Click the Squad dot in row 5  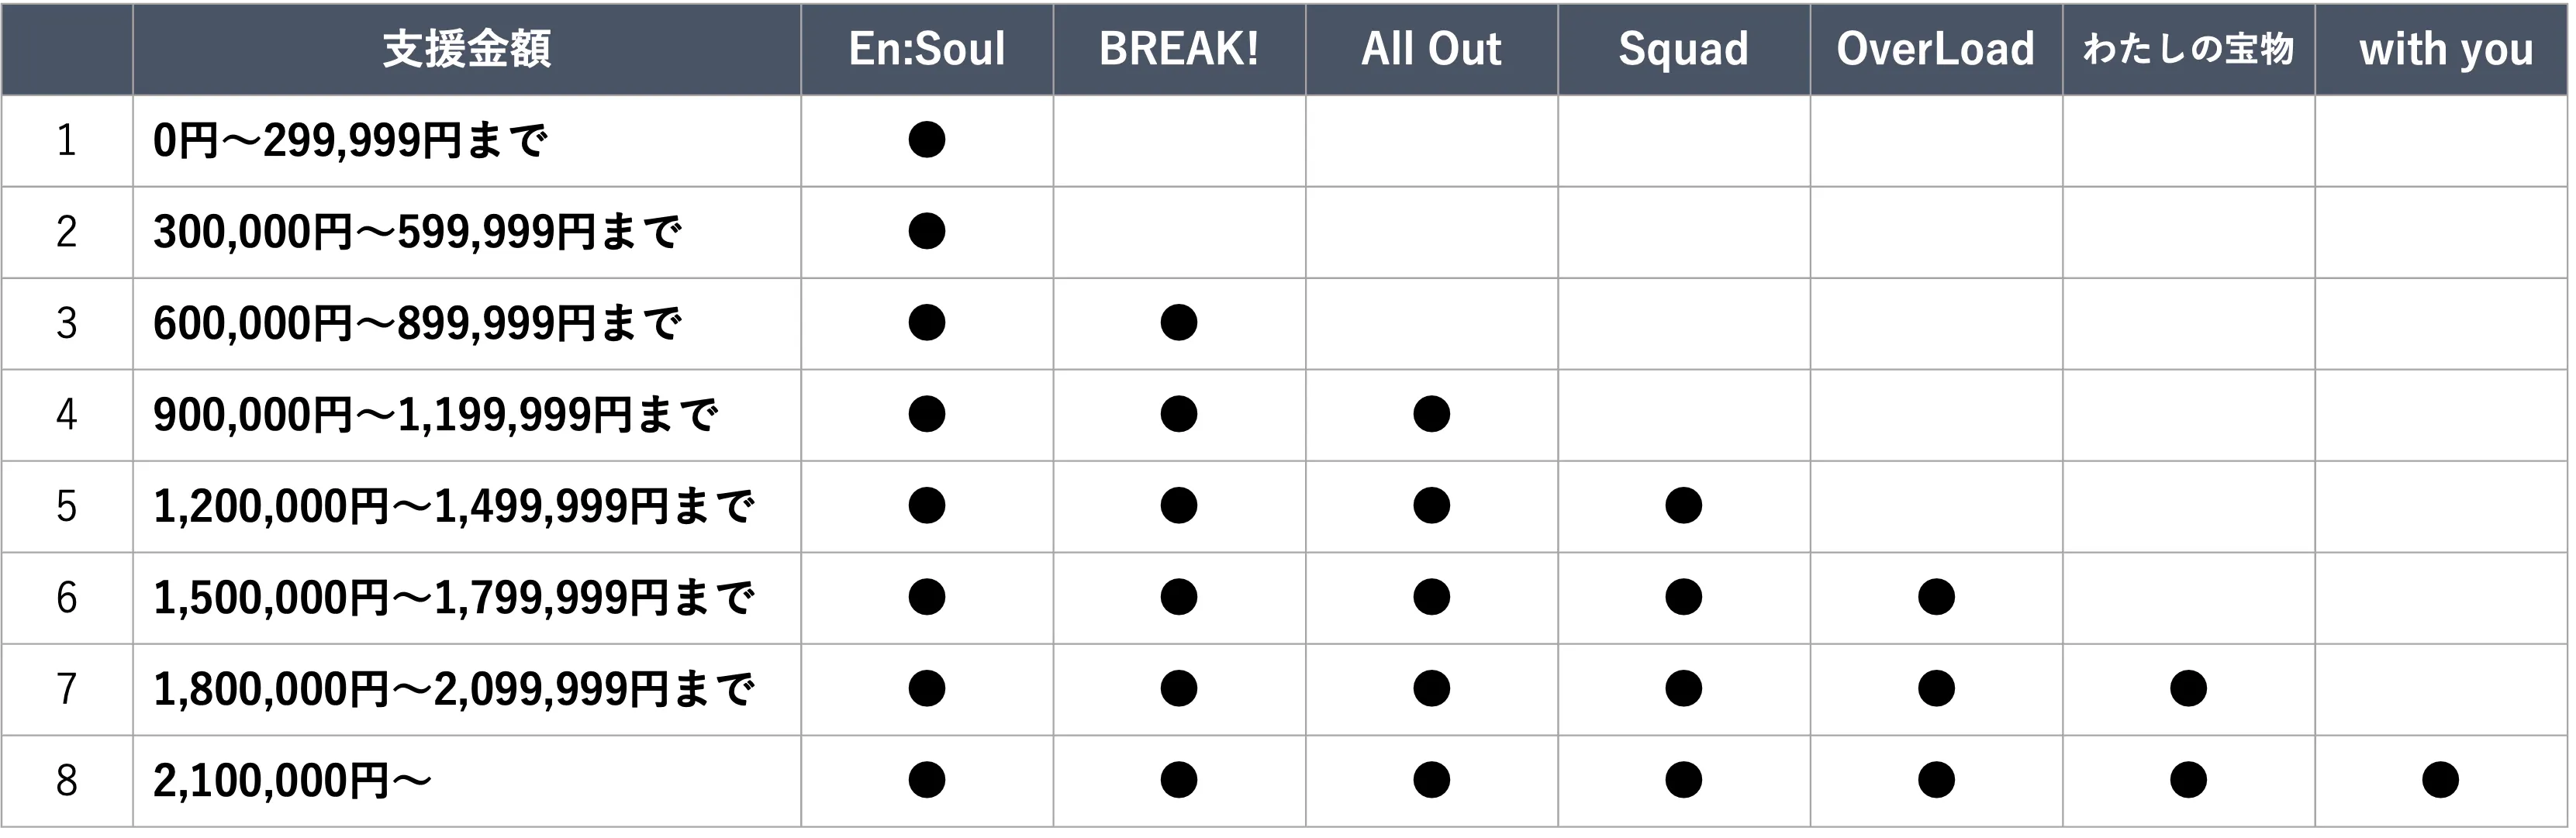pos(1683,505)
